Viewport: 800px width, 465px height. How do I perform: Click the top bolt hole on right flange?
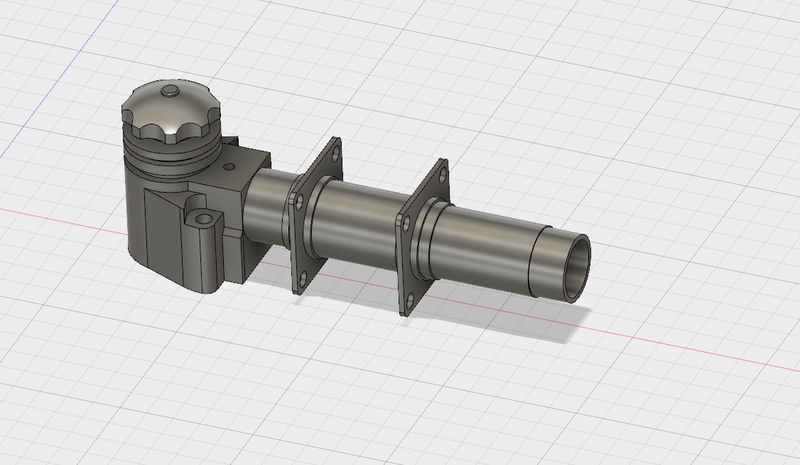click(440, 174)
